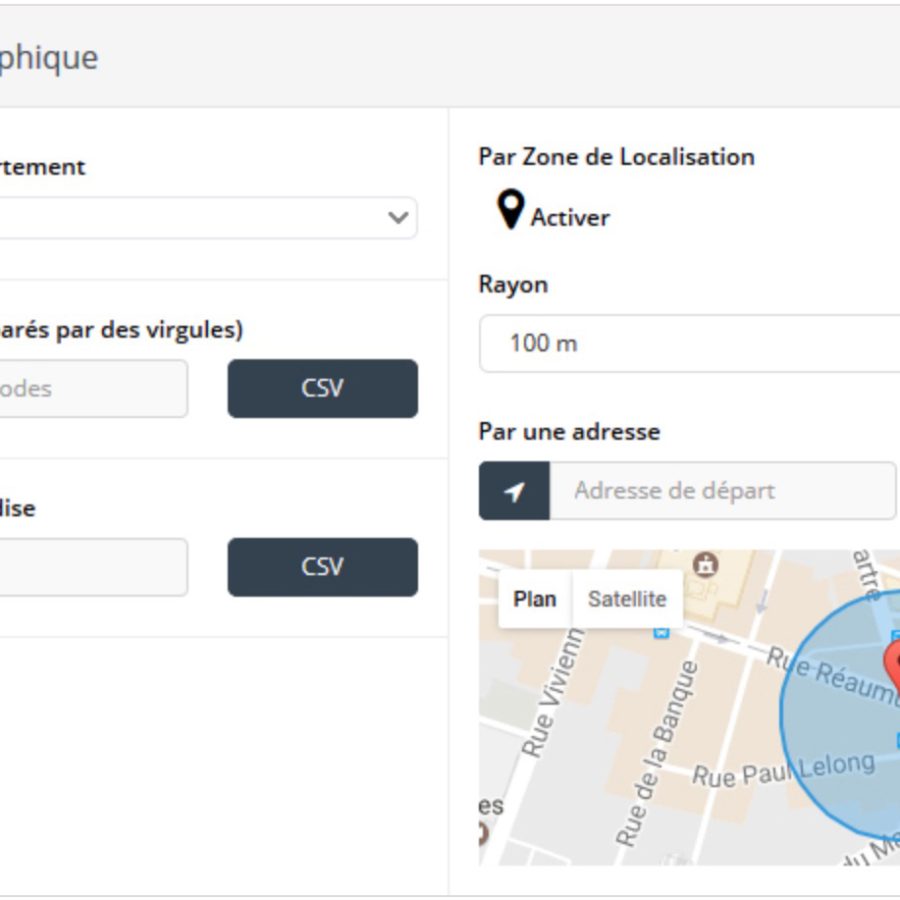Switch map to Plan view
900x900 pixels.
pyautogui.click(x=535, y=599)
